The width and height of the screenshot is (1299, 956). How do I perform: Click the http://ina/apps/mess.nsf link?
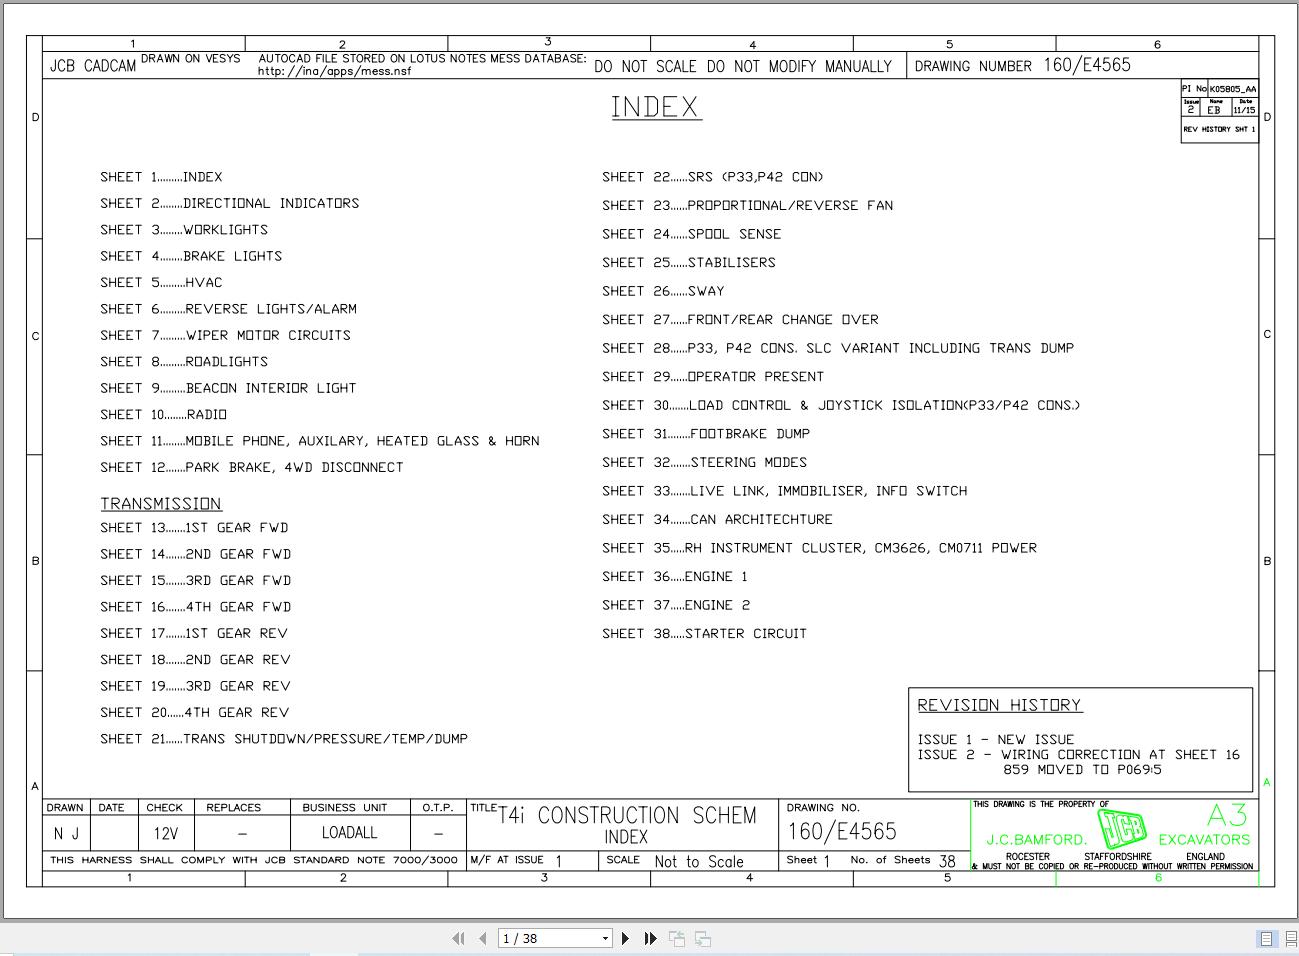click(336, 71)
